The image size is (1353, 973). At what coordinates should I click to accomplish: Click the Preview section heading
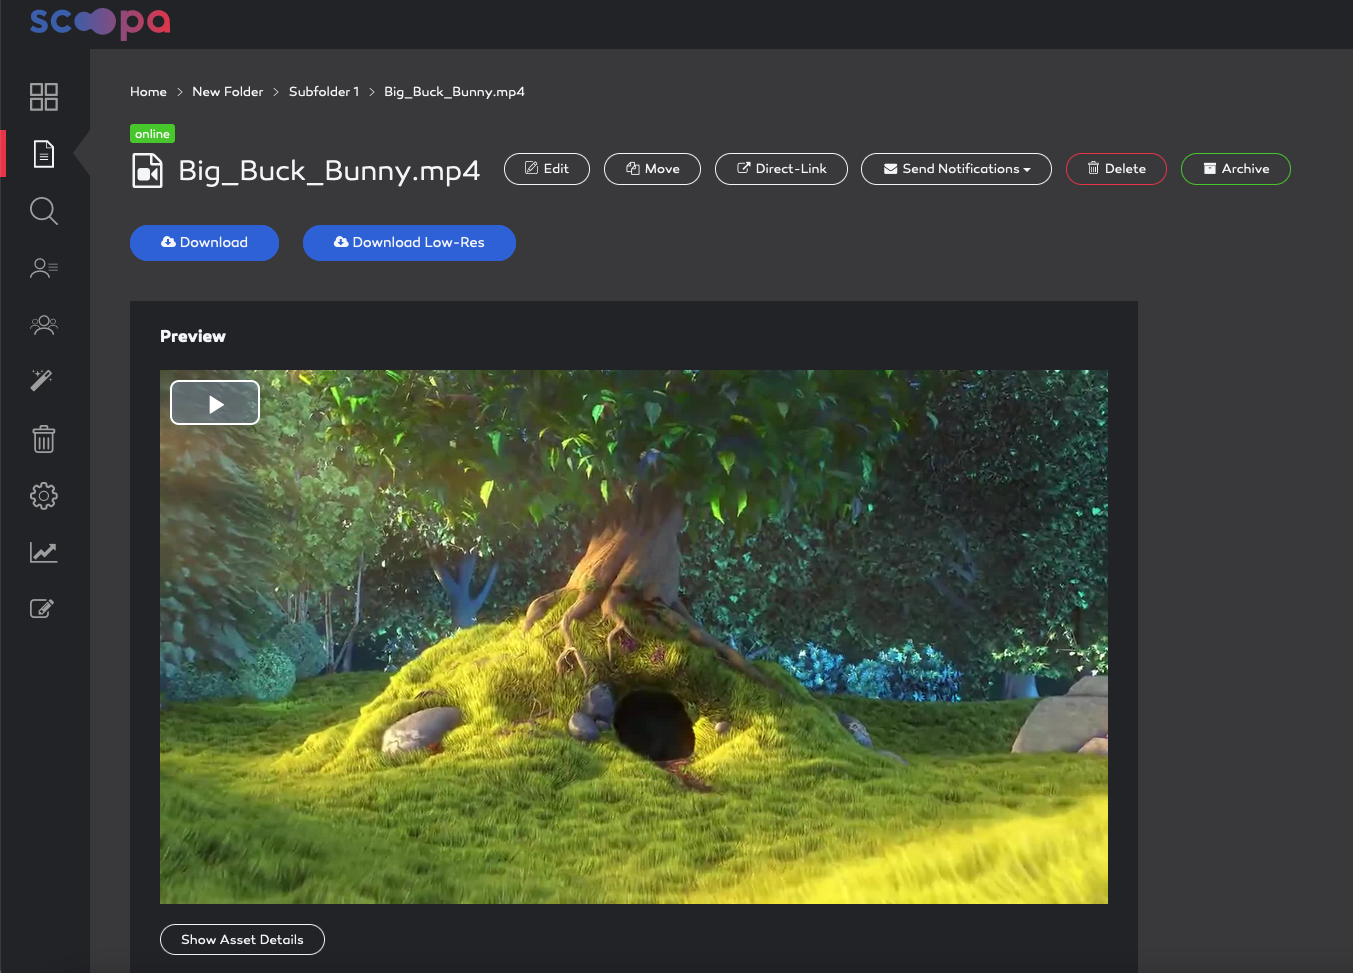(x=193, y=337)
